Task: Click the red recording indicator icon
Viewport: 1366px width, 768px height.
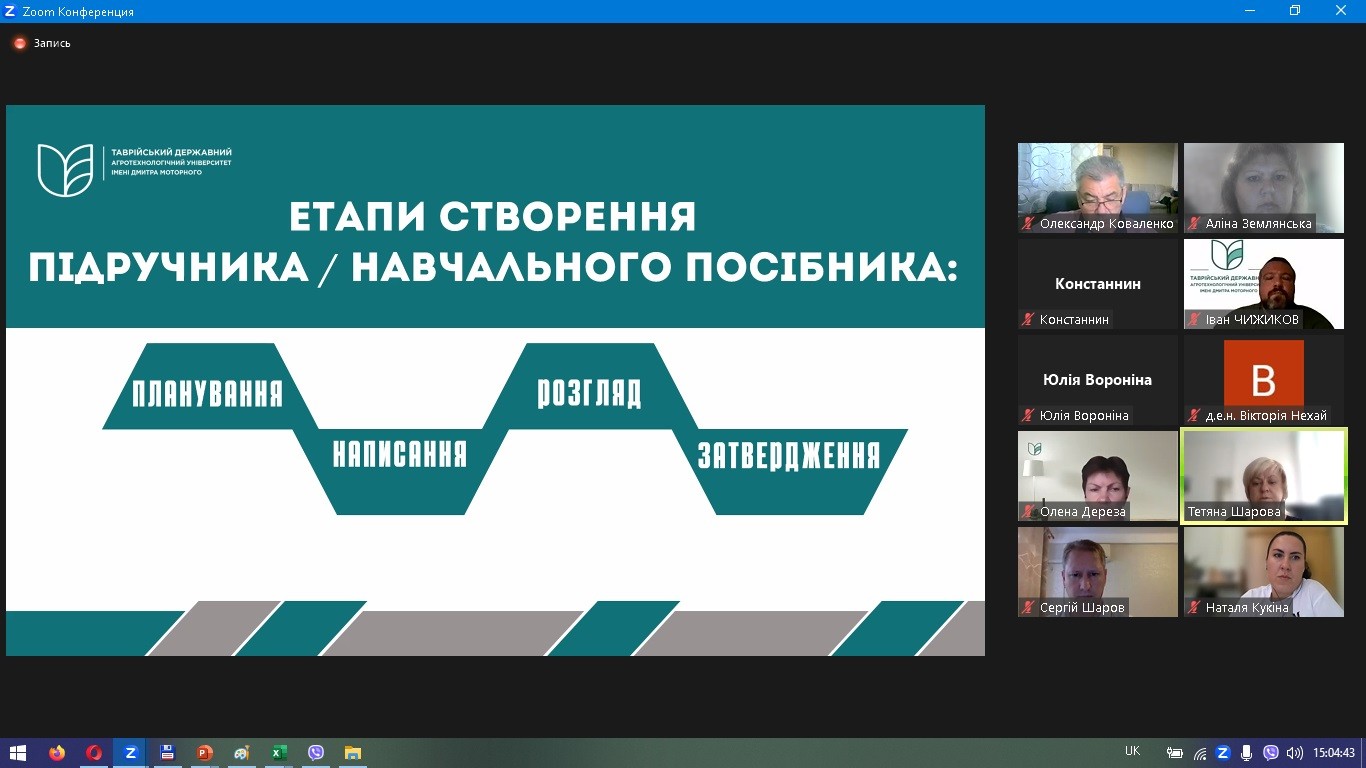Action: click(19, 43)
